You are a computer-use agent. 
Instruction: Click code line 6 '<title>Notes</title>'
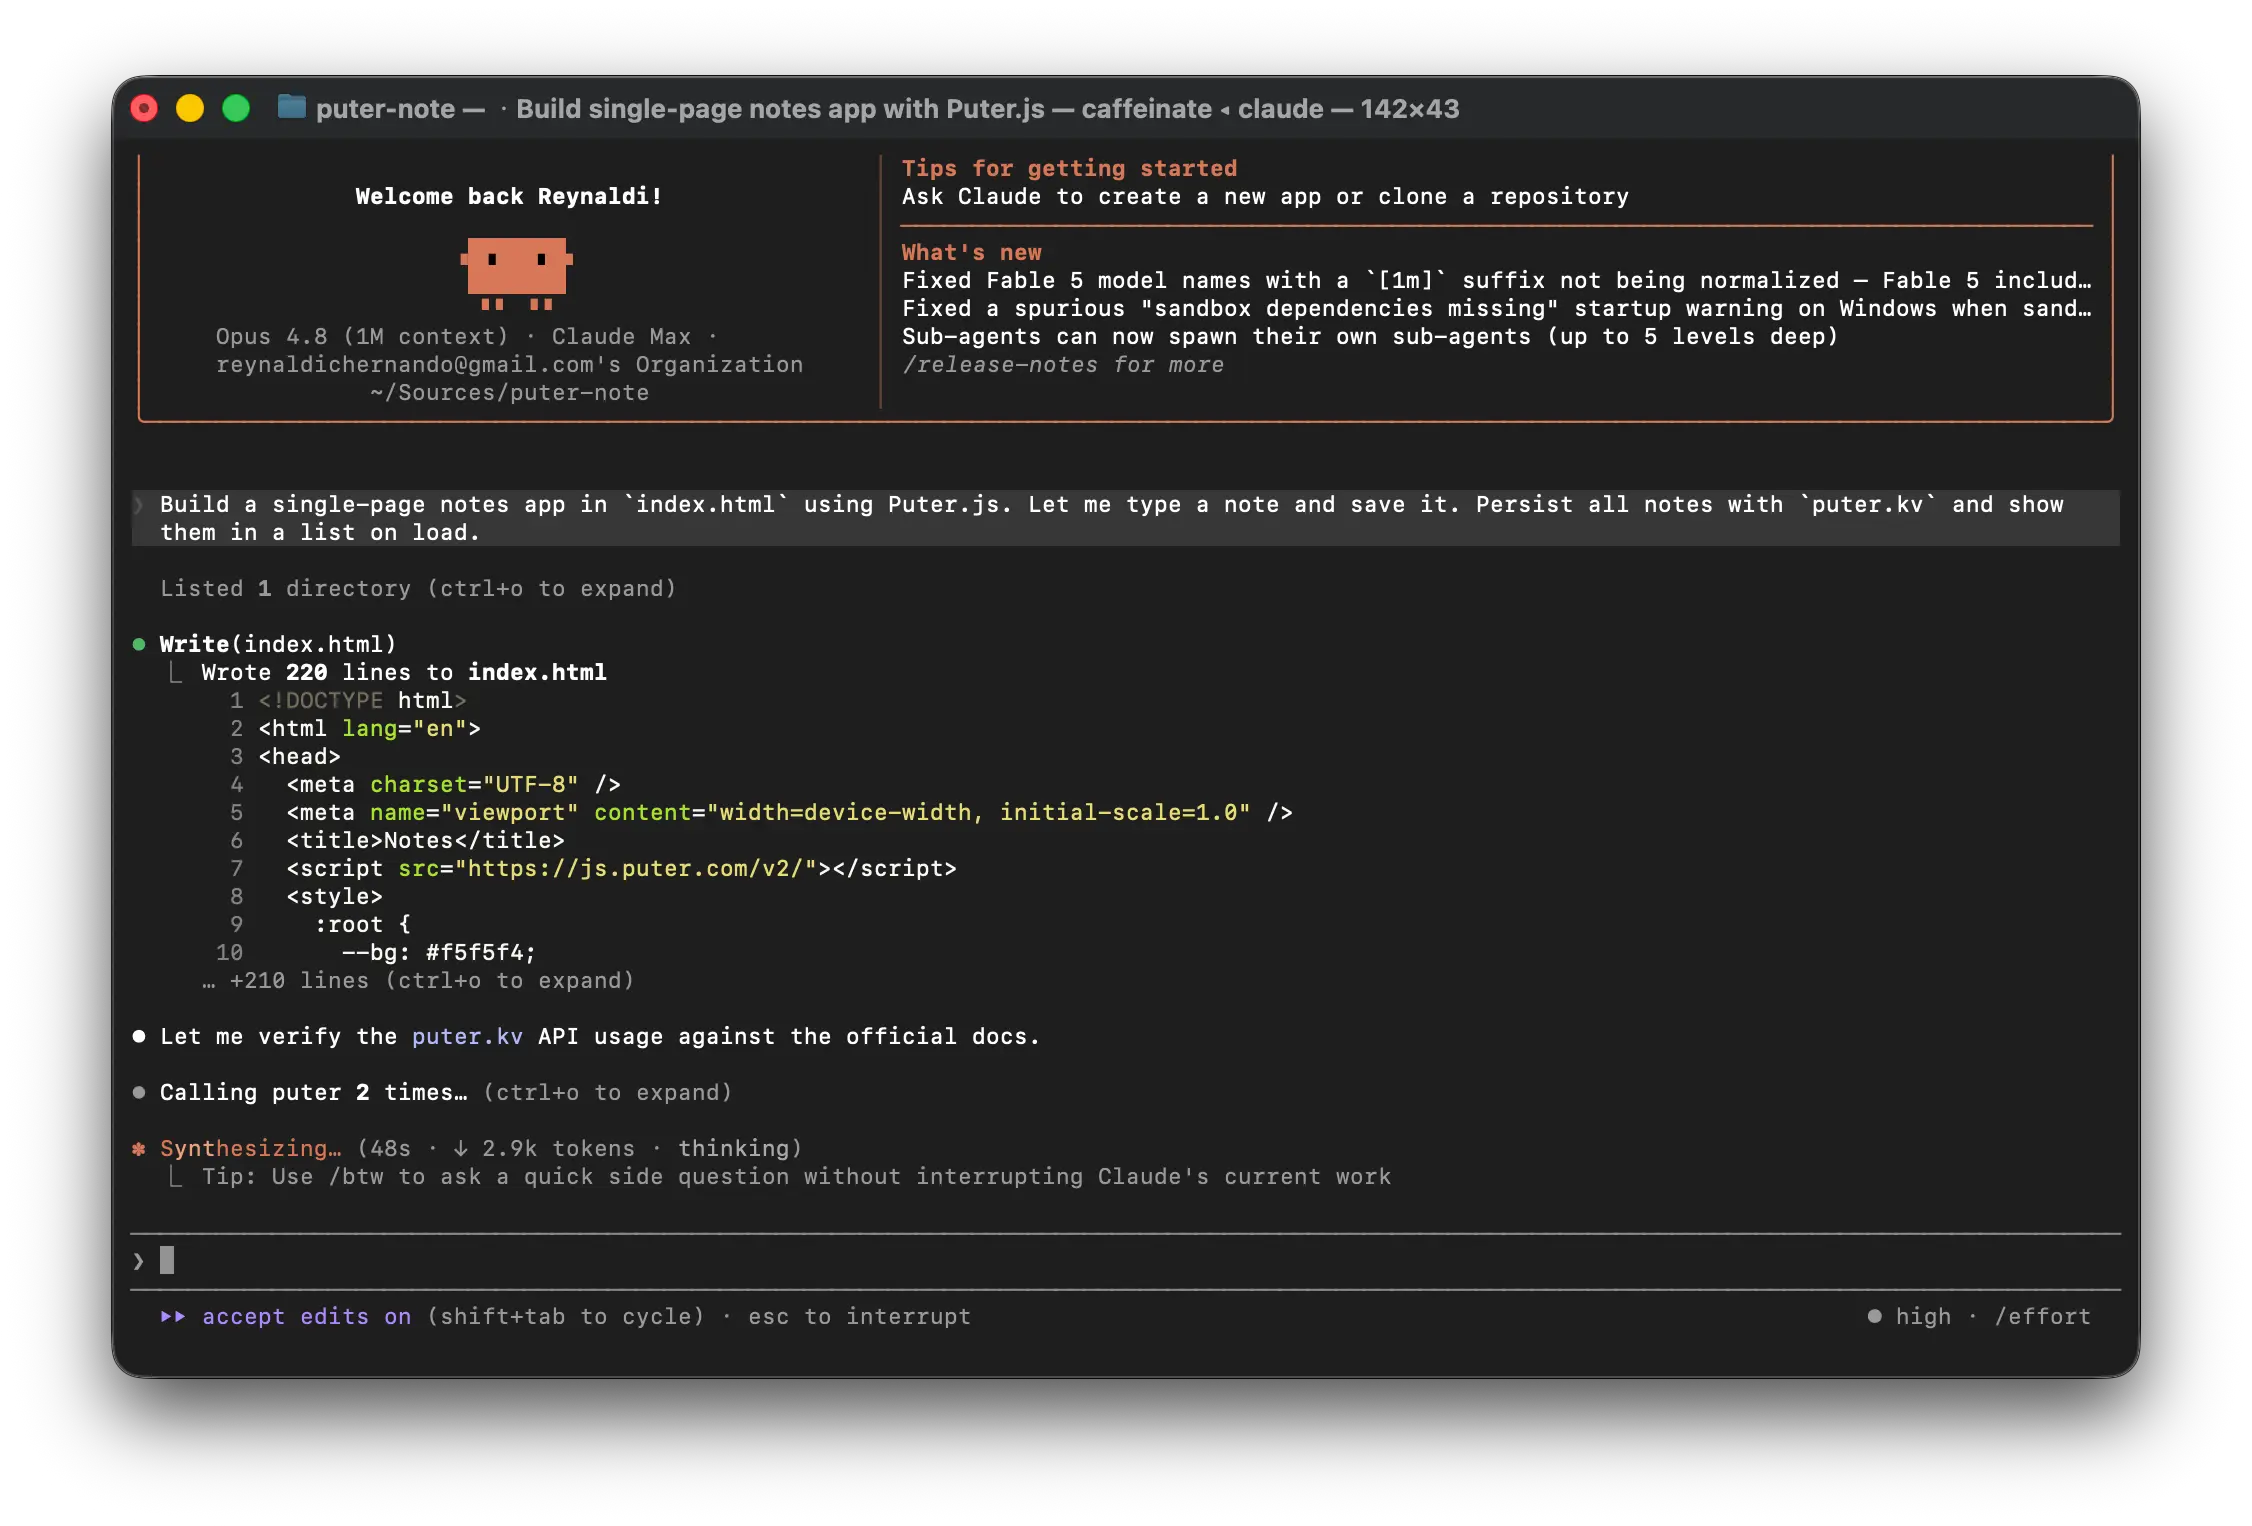[426, 841]
